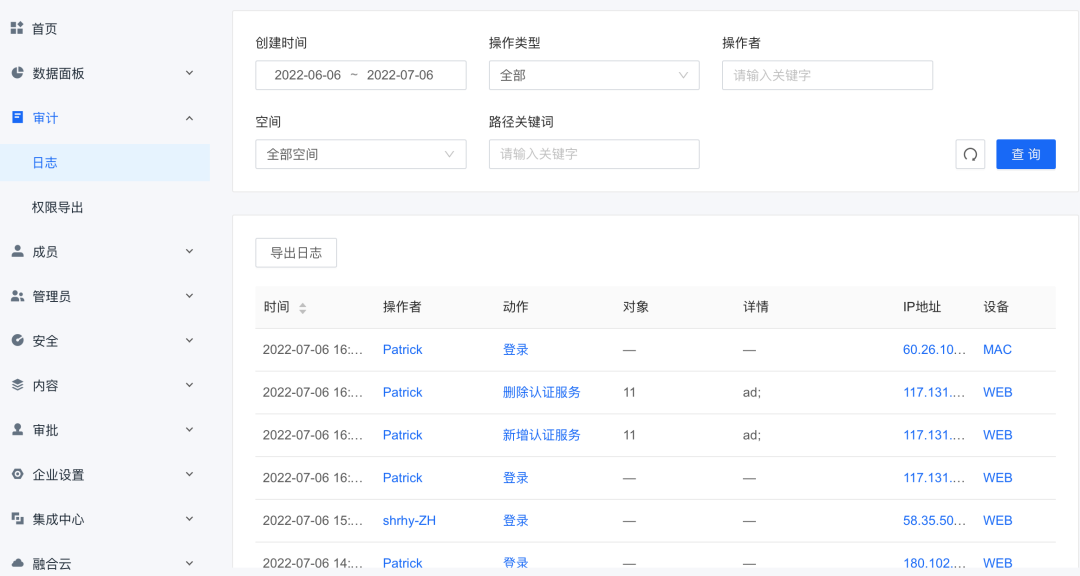Click the 操作者 column header

tap(402, 307)
